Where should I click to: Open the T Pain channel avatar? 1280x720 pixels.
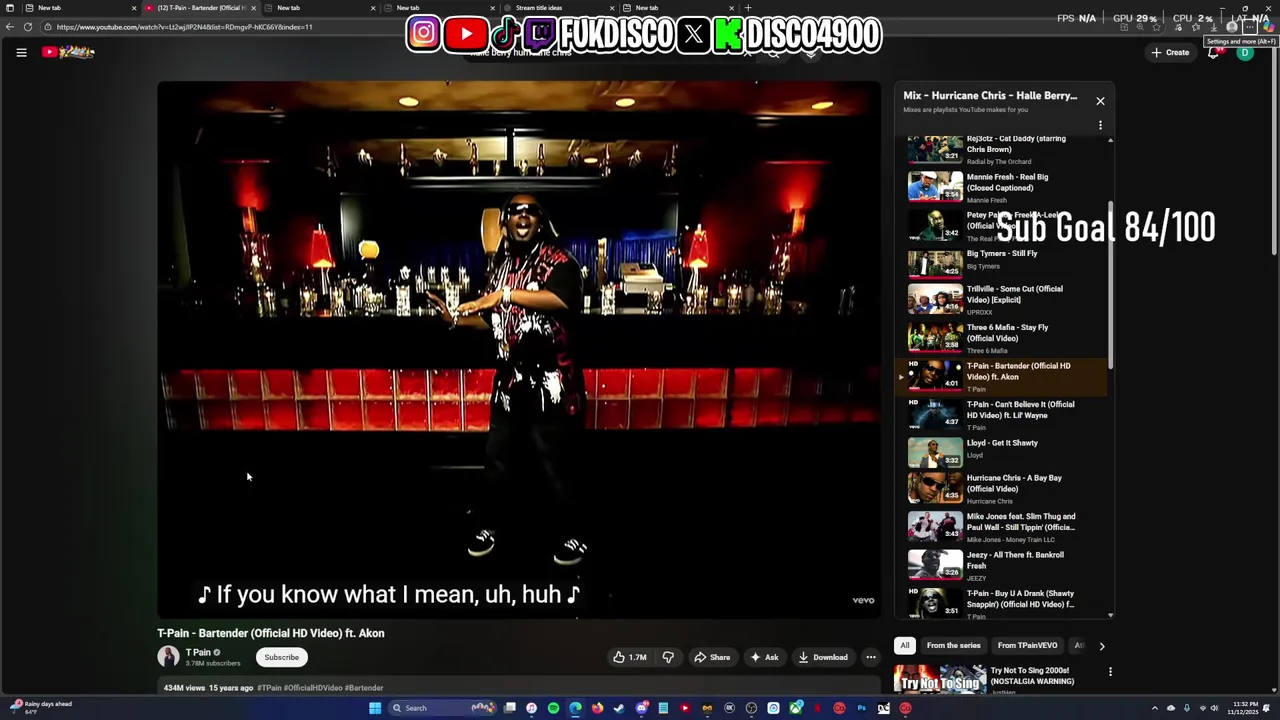[x=168, y=657]
